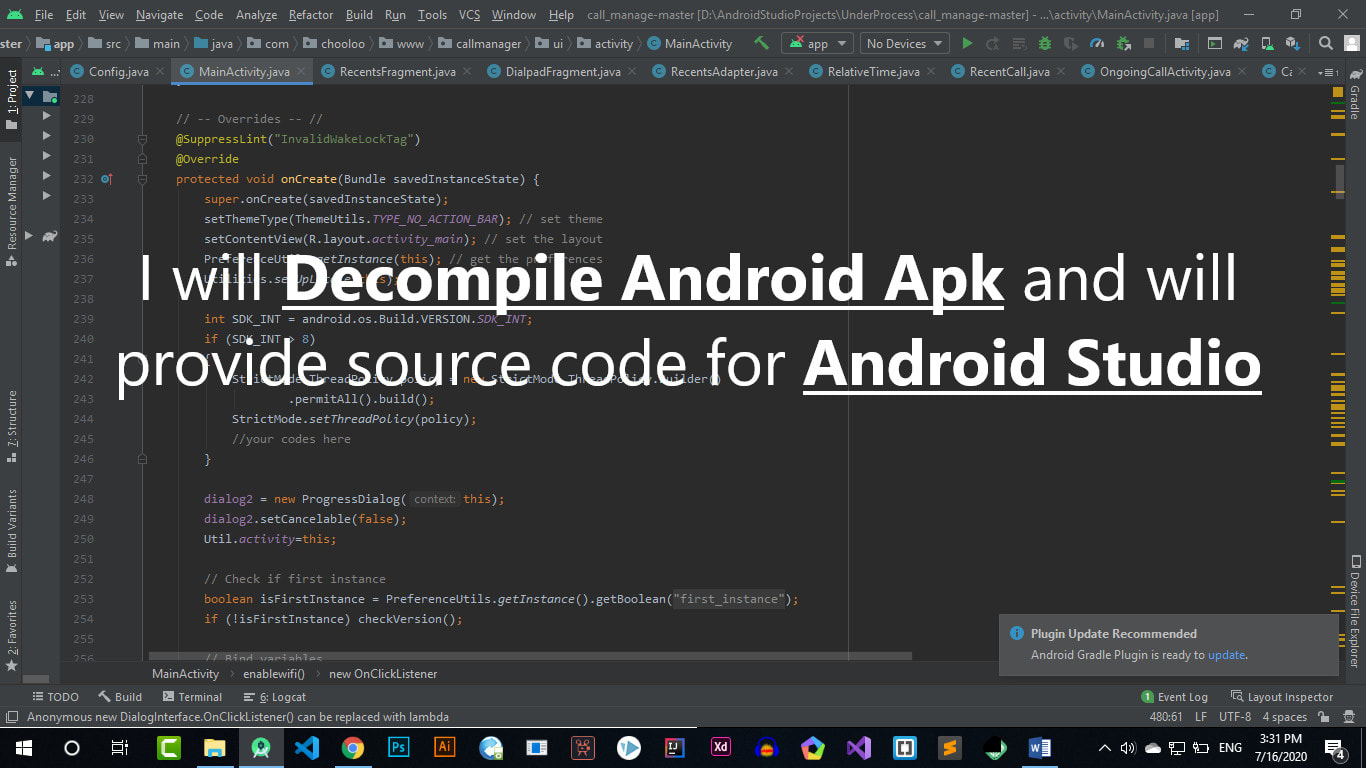Click the override gutter icon on line 232

(106, 179)
